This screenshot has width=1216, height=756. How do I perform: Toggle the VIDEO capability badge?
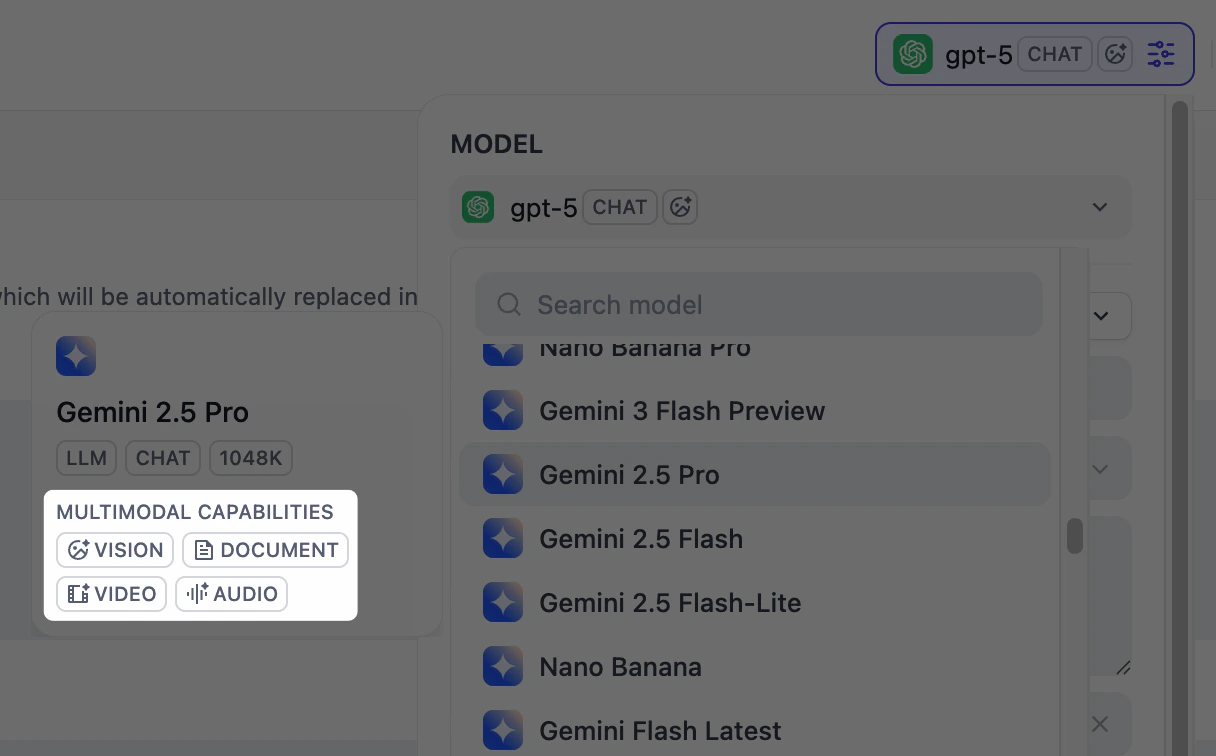click(111, 593)
